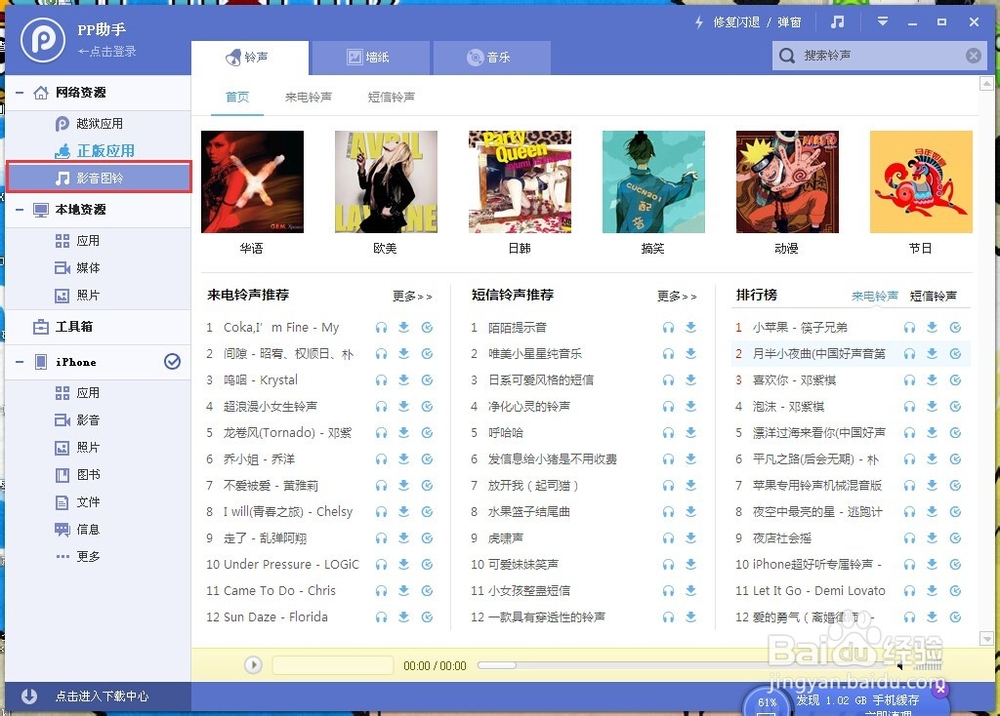Select 影音图铃 in sidebar
The image size is (1000, 716).
pos(99,178)
